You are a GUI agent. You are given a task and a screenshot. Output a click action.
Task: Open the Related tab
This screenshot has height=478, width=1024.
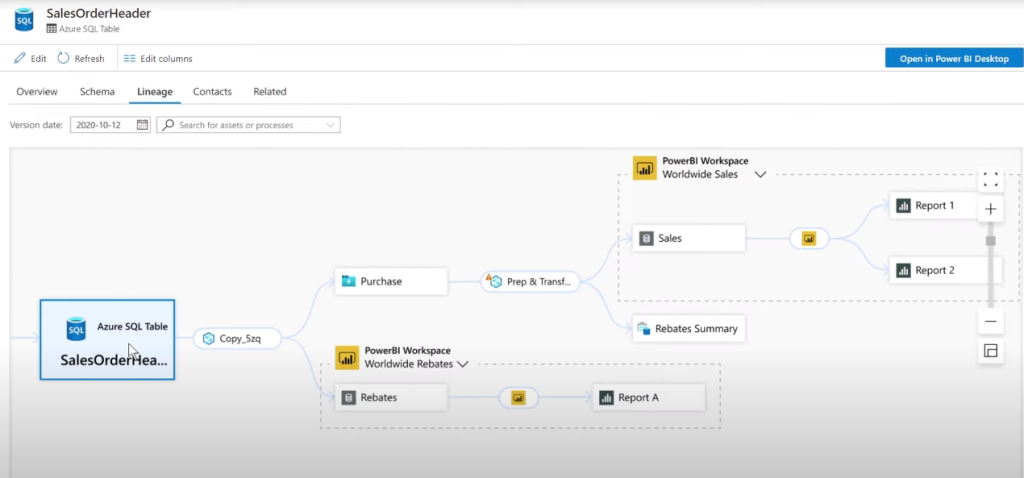(270, 91)
